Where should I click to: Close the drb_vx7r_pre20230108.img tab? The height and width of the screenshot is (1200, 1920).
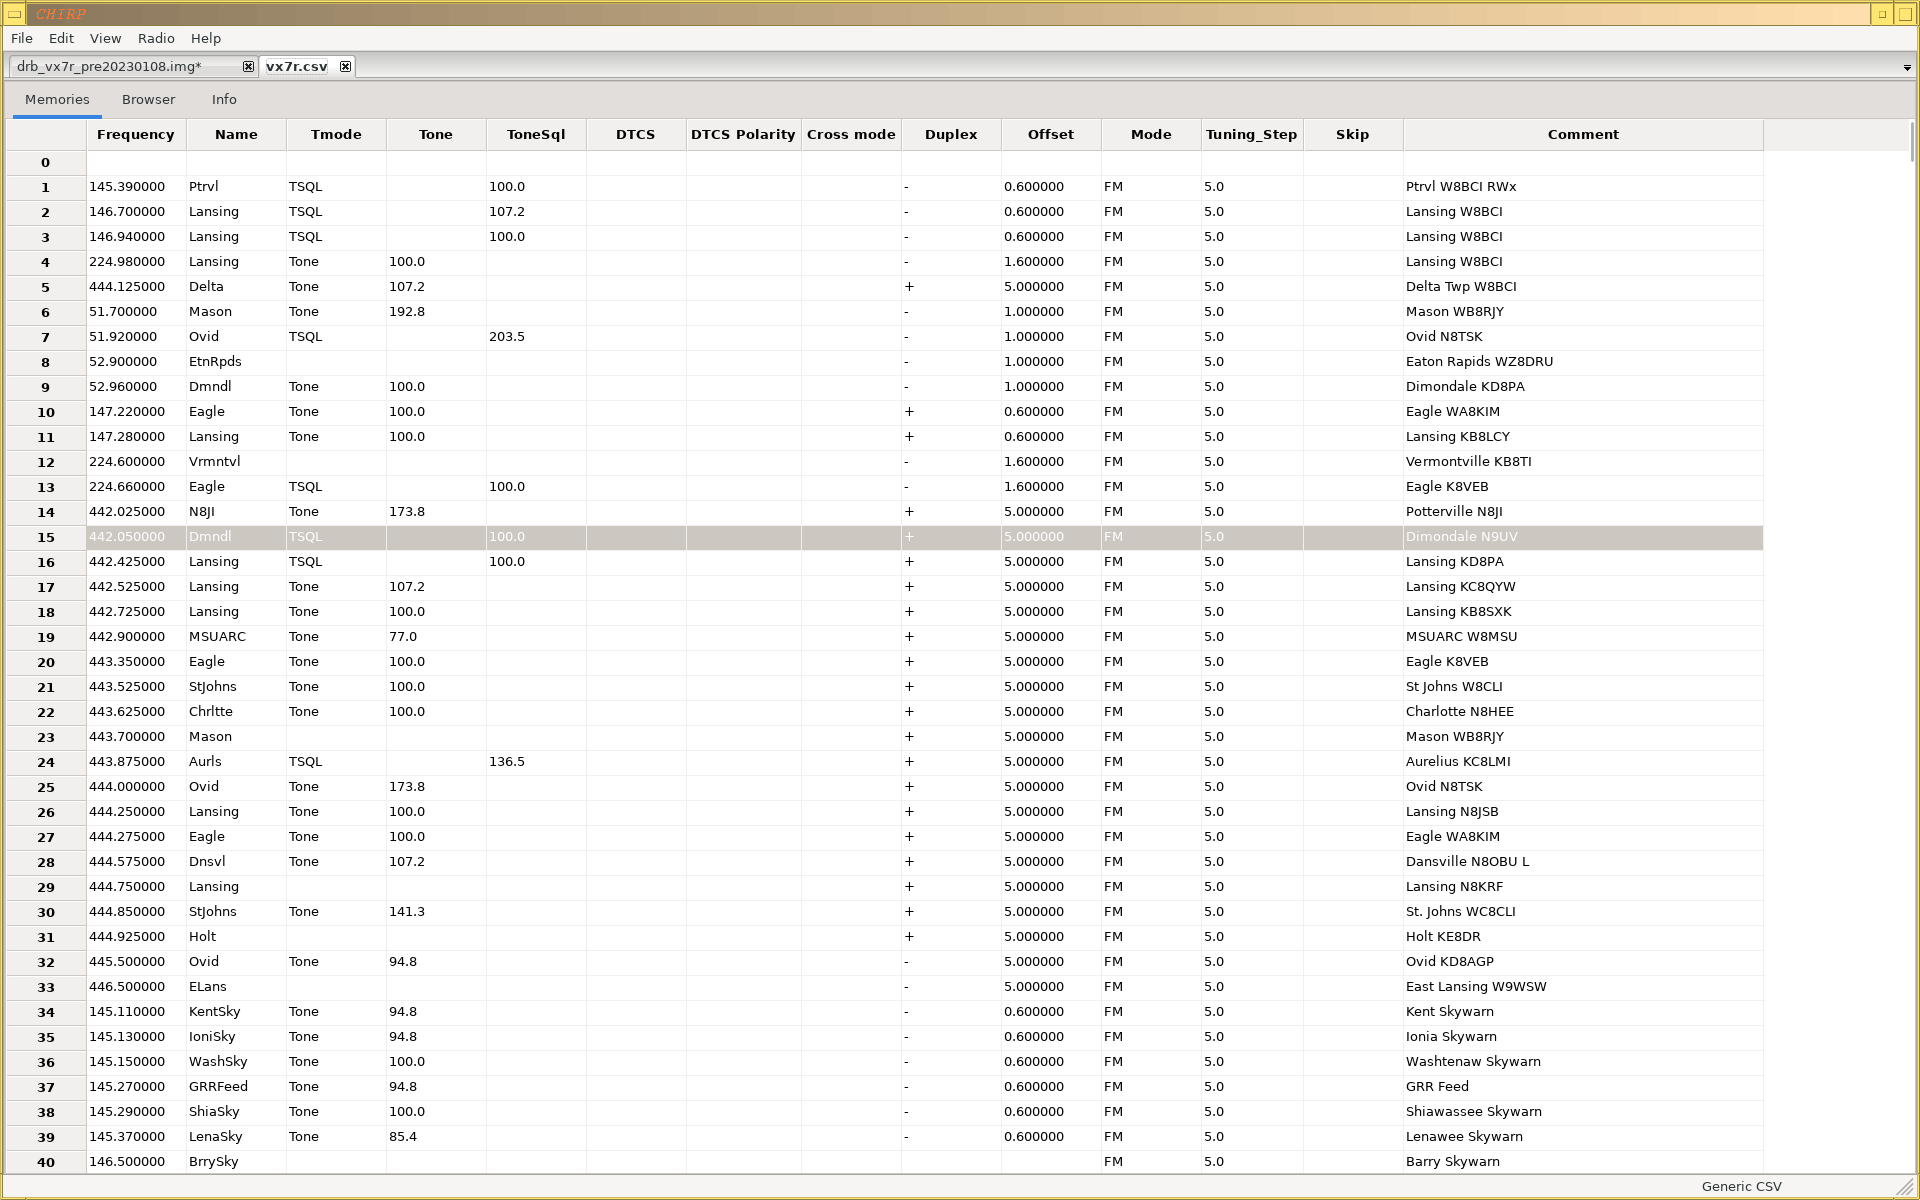click(248, 67)
